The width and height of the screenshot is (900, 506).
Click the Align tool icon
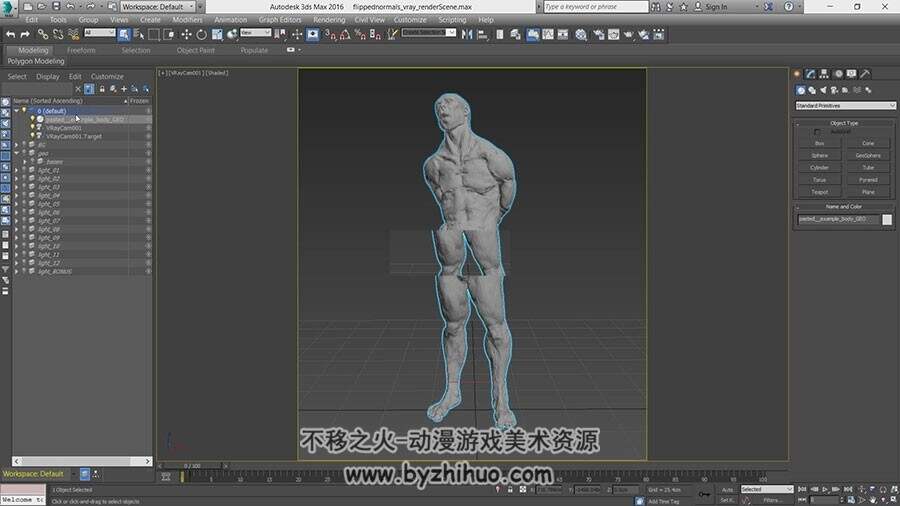(x=483, y=34)
